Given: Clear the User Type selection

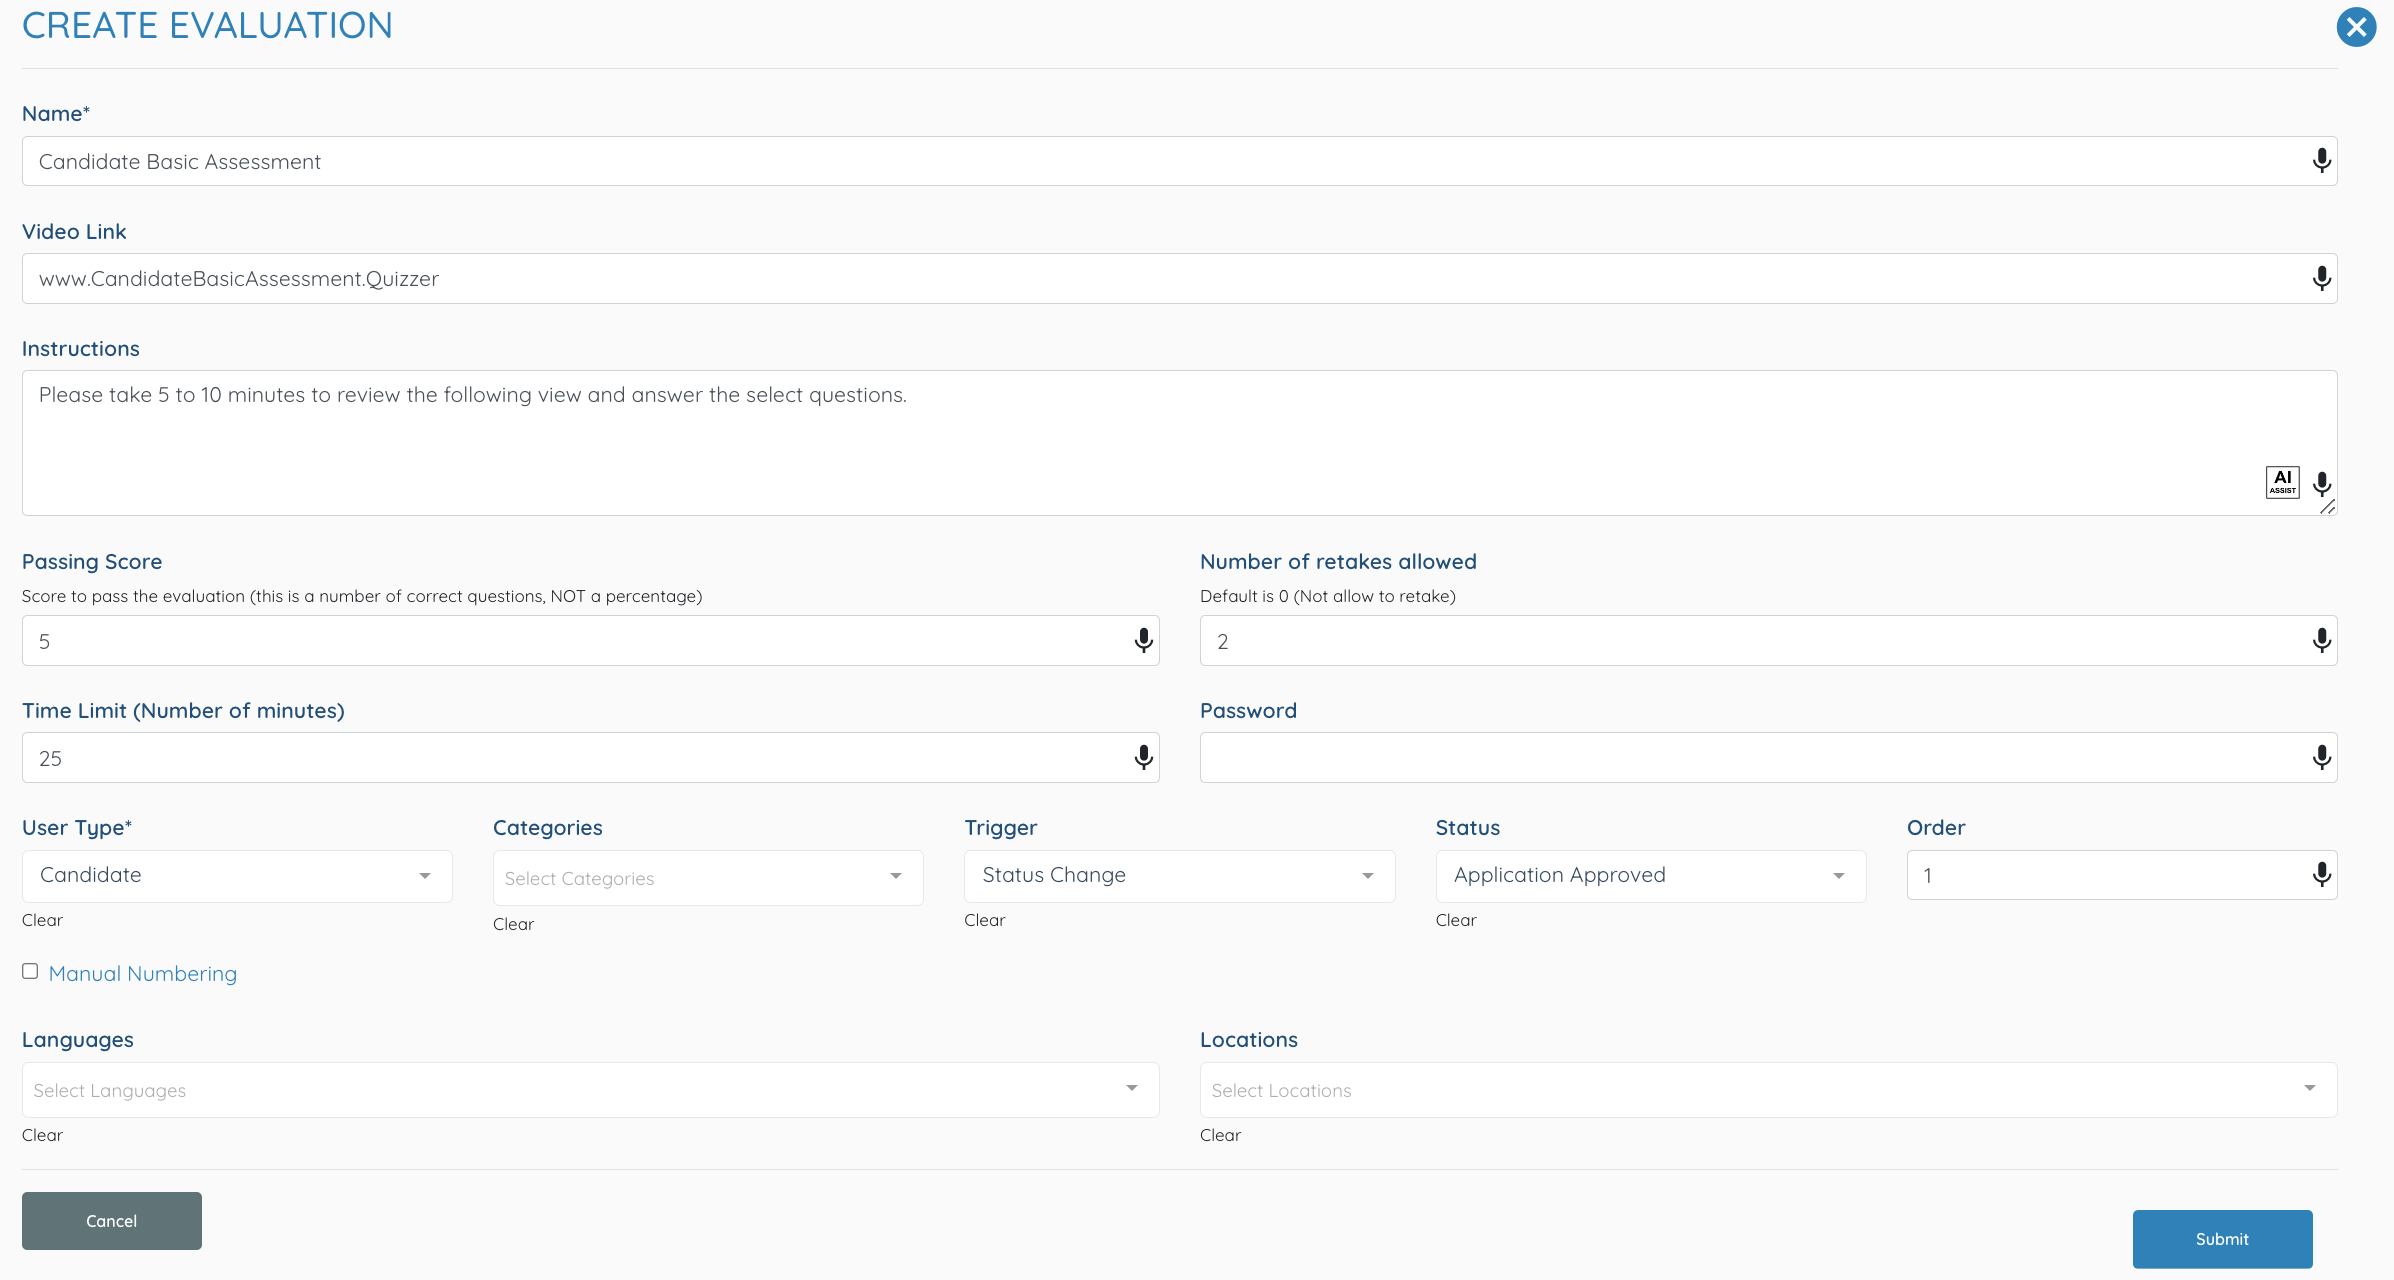Looking at the screenshot, I should coord(42,920).
